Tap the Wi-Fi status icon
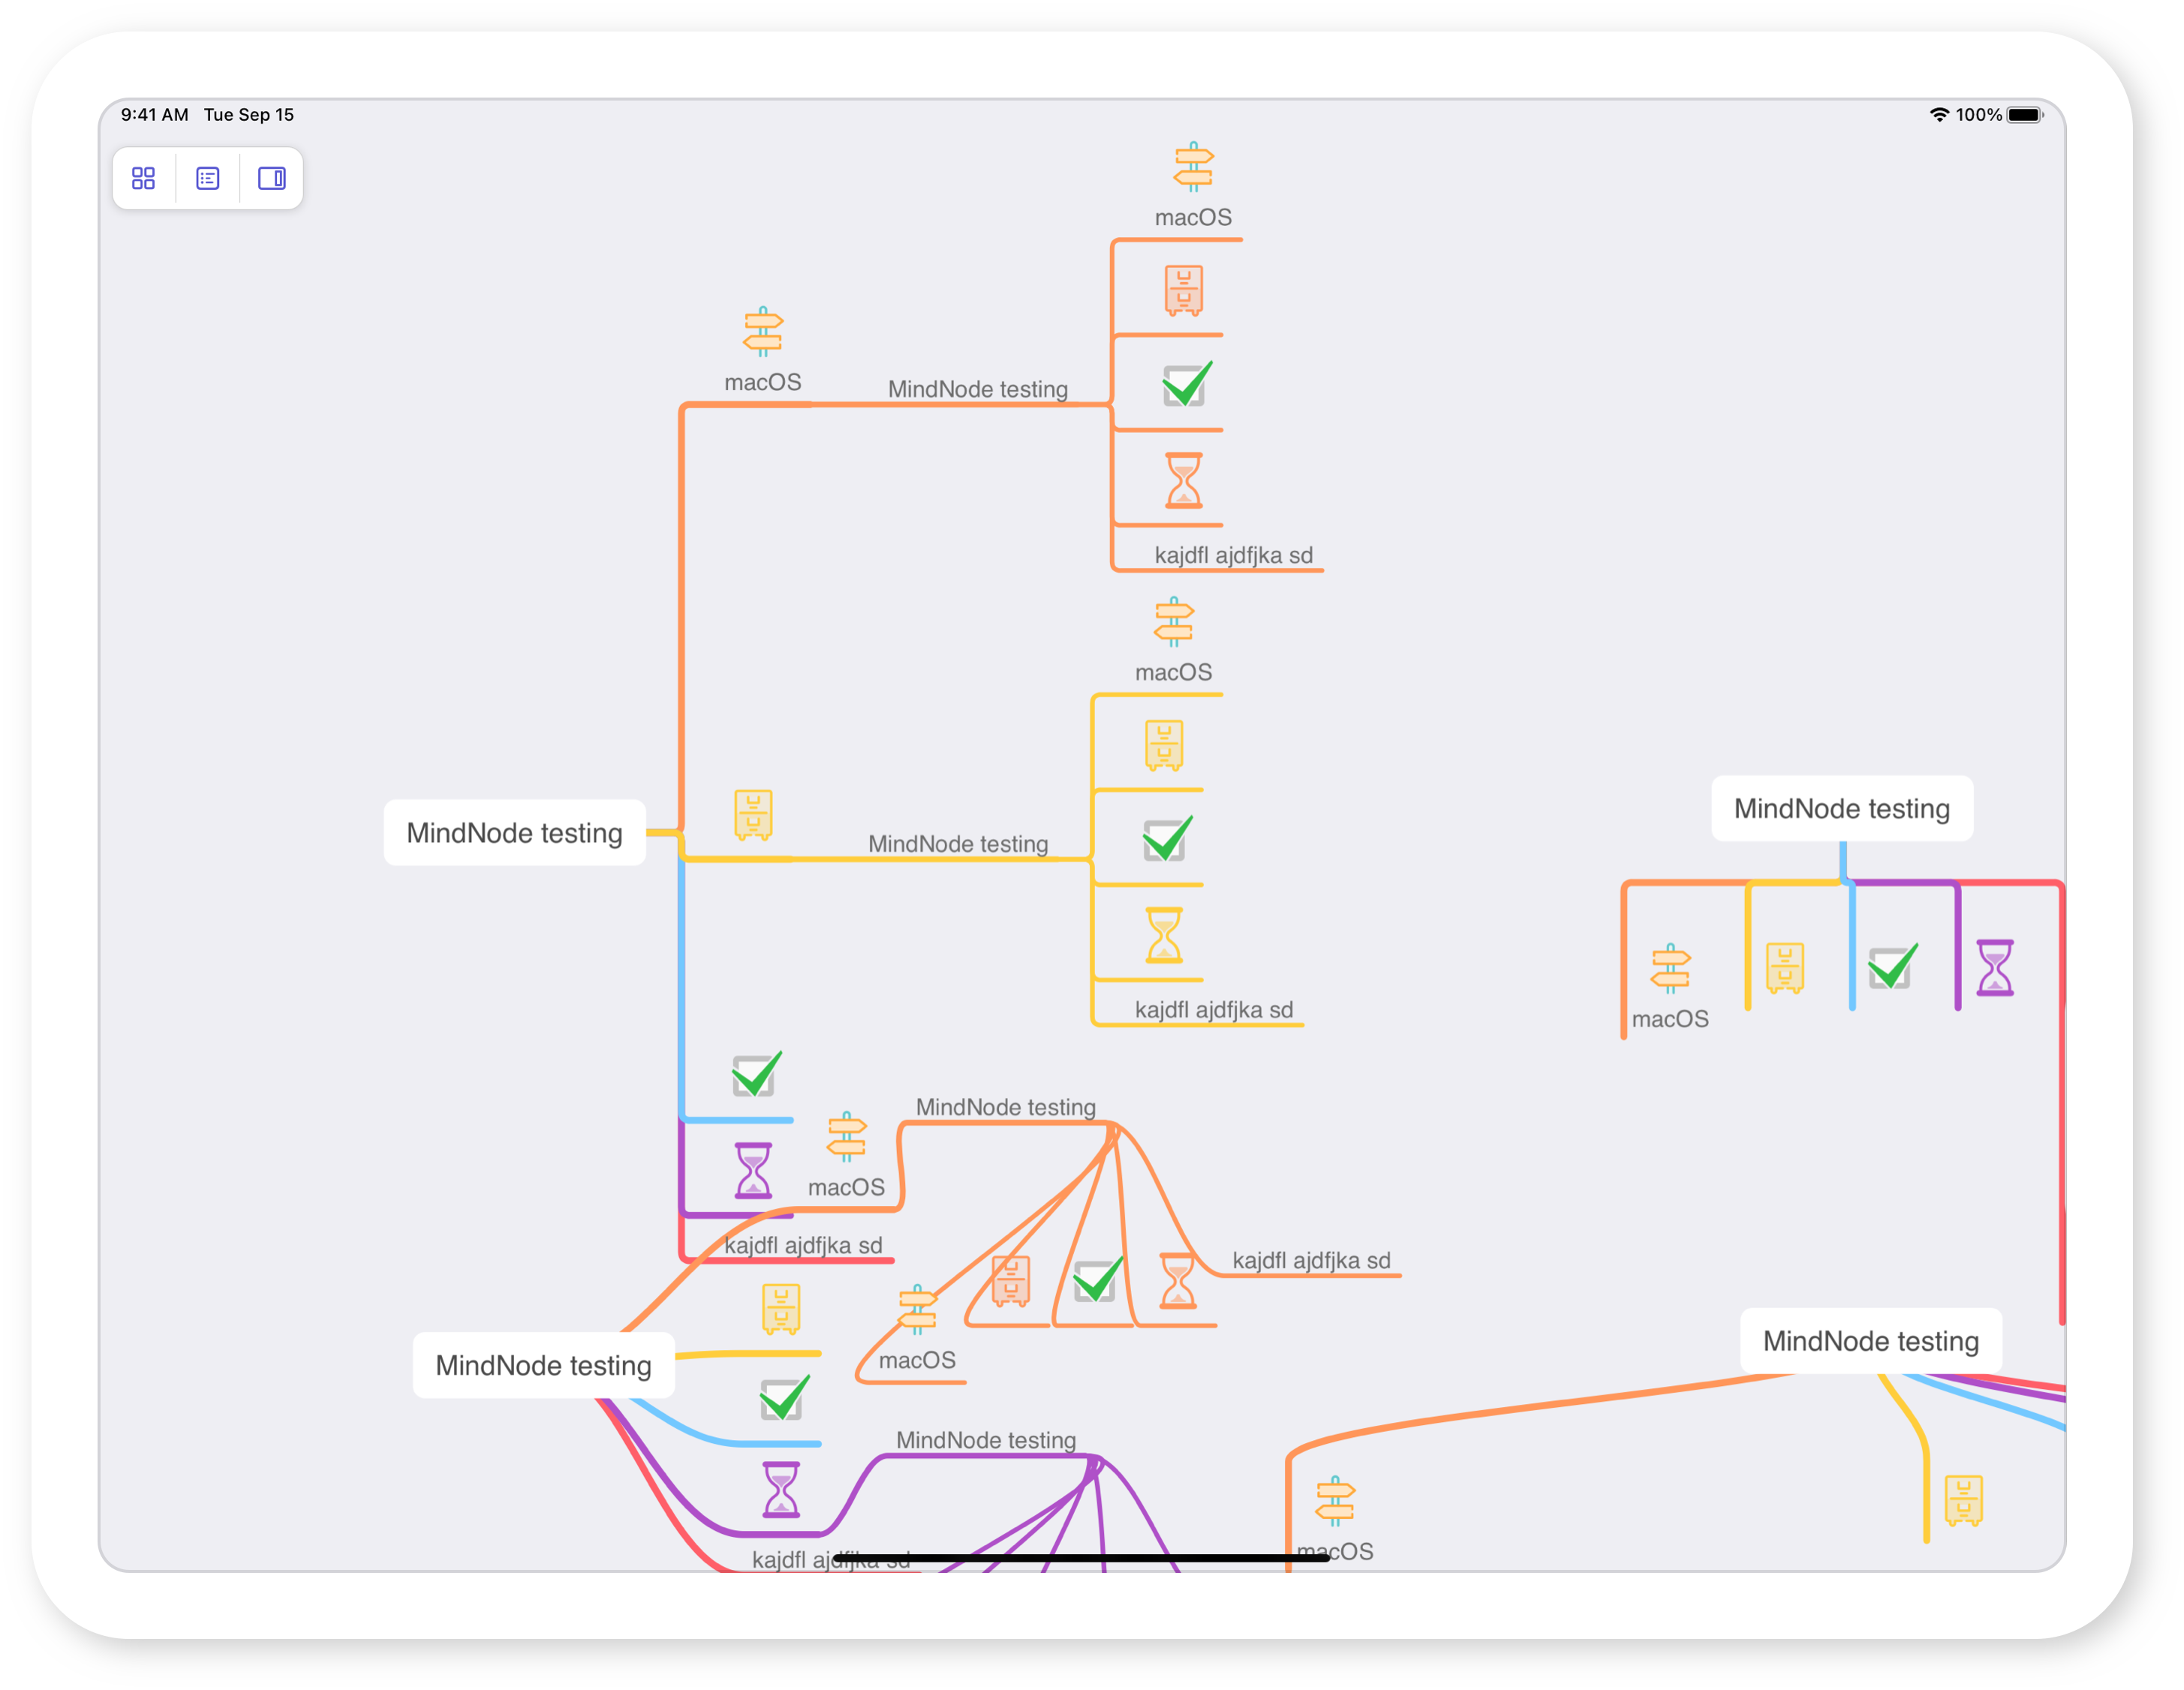2184x1690 pixels. tap(1939, 115)
